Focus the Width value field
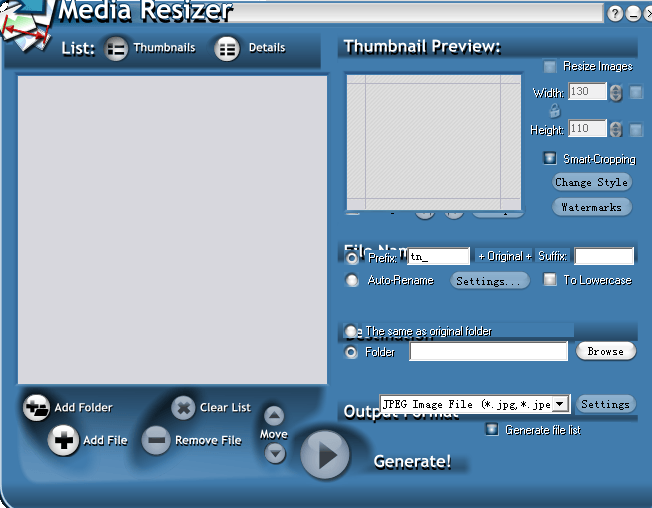The image size is (652, 508). 588,91
